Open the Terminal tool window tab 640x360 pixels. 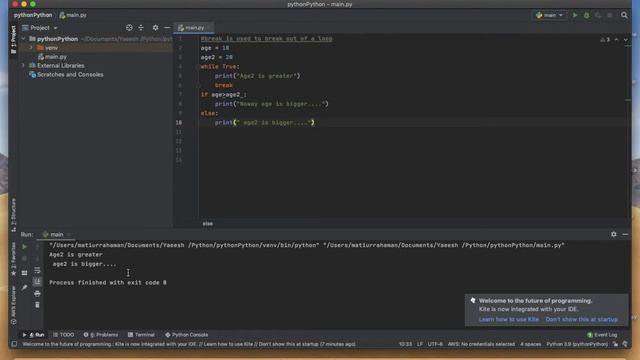point(141,335)
